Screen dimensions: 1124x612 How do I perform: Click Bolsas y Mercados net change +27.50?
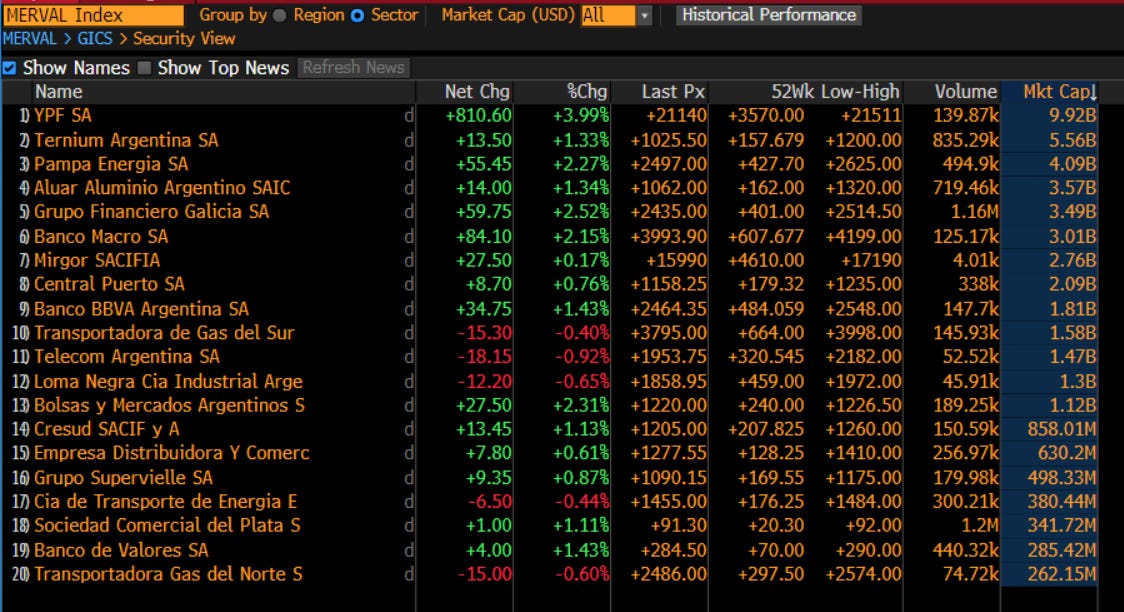[484, 405]
